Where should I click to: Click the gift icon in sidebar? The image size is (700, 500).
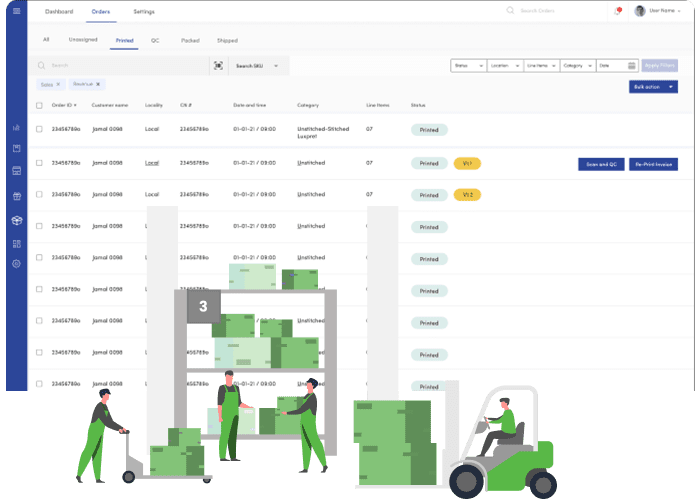[x=16, y=196]
